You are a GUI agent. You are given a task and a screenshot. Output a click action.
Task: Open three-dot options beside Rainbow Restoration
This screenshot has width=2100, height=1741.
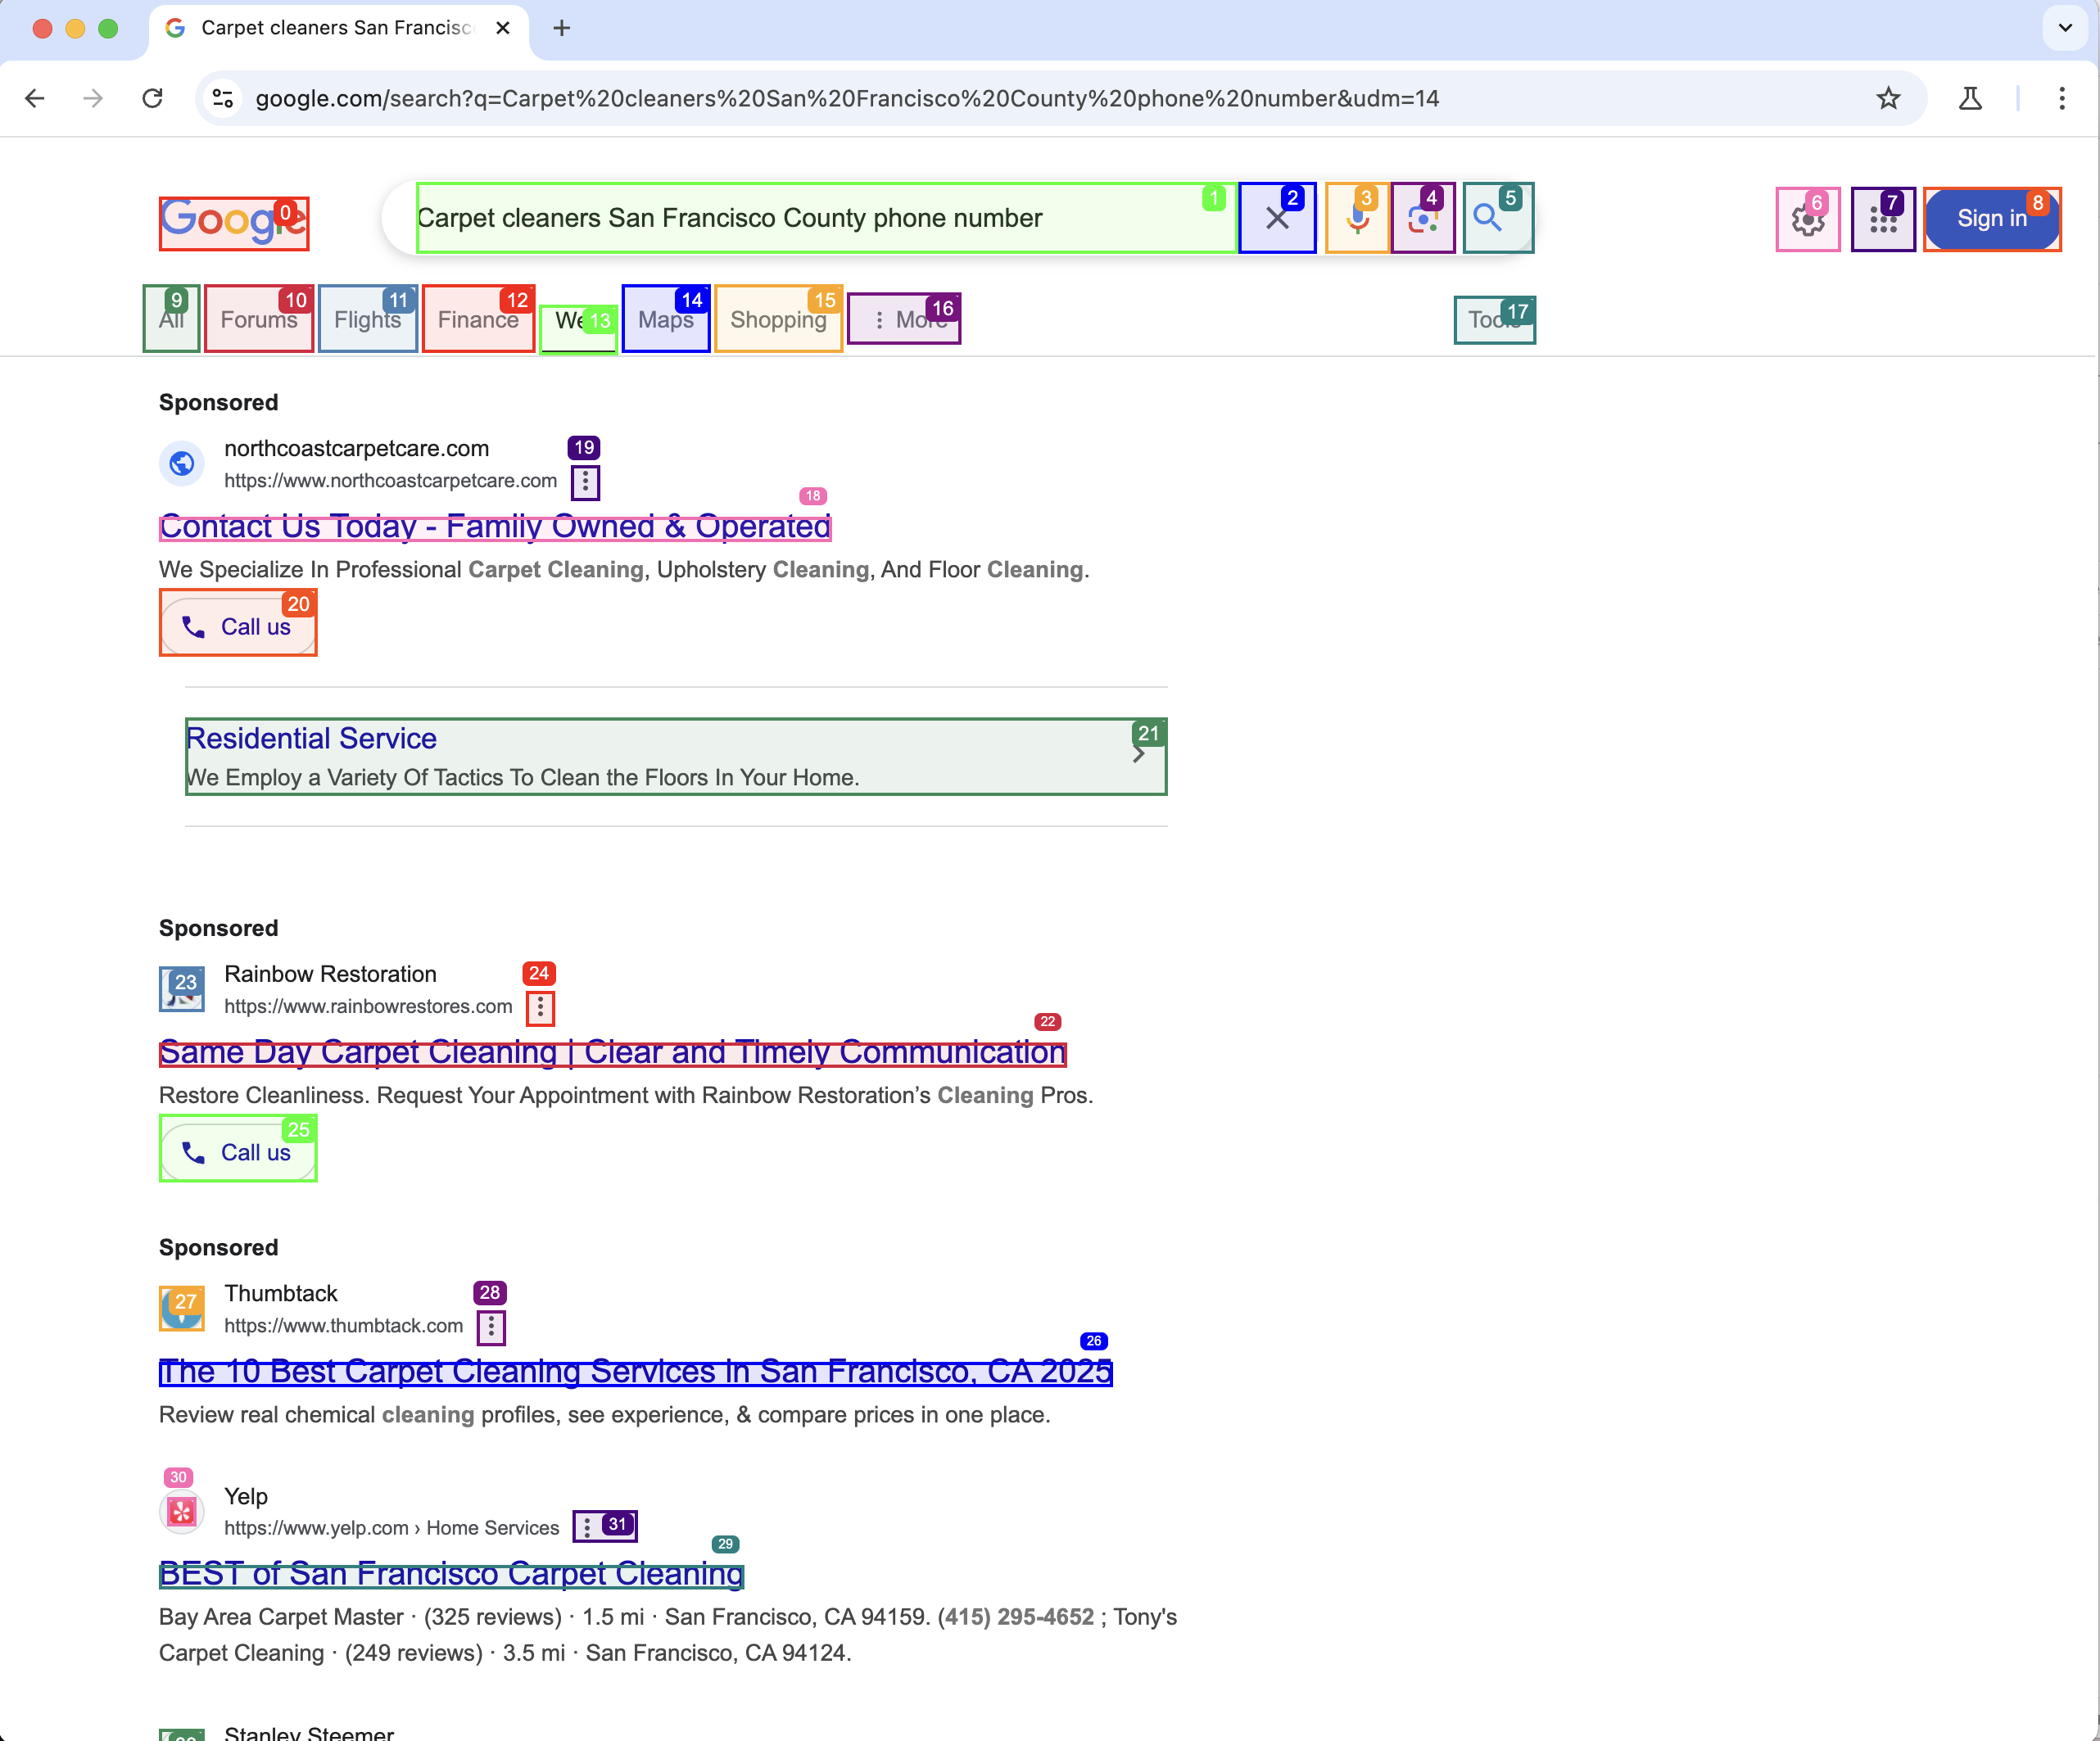[x=540, y=1007]
